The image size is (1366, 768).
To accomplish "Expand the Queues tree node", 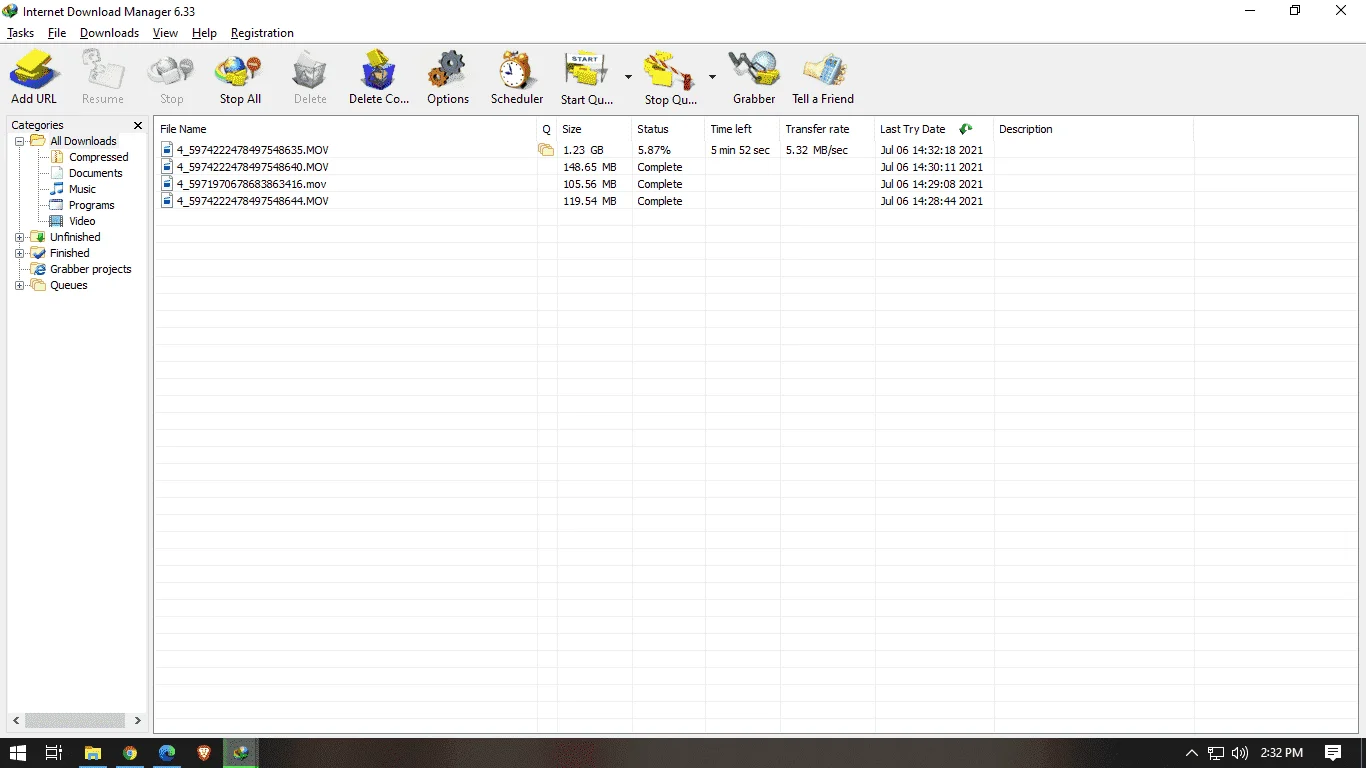I will click(19, 285).
